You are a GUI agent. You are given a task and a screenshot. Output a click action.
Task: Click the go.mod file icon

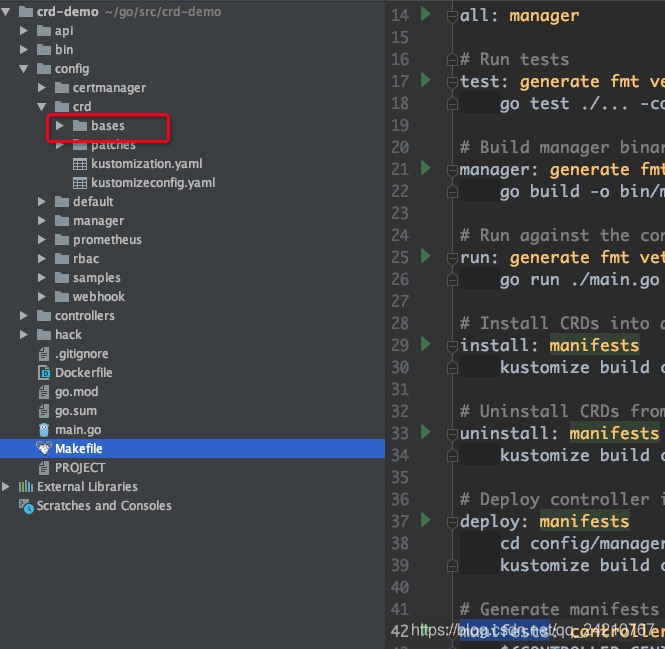tap(44, 392)
